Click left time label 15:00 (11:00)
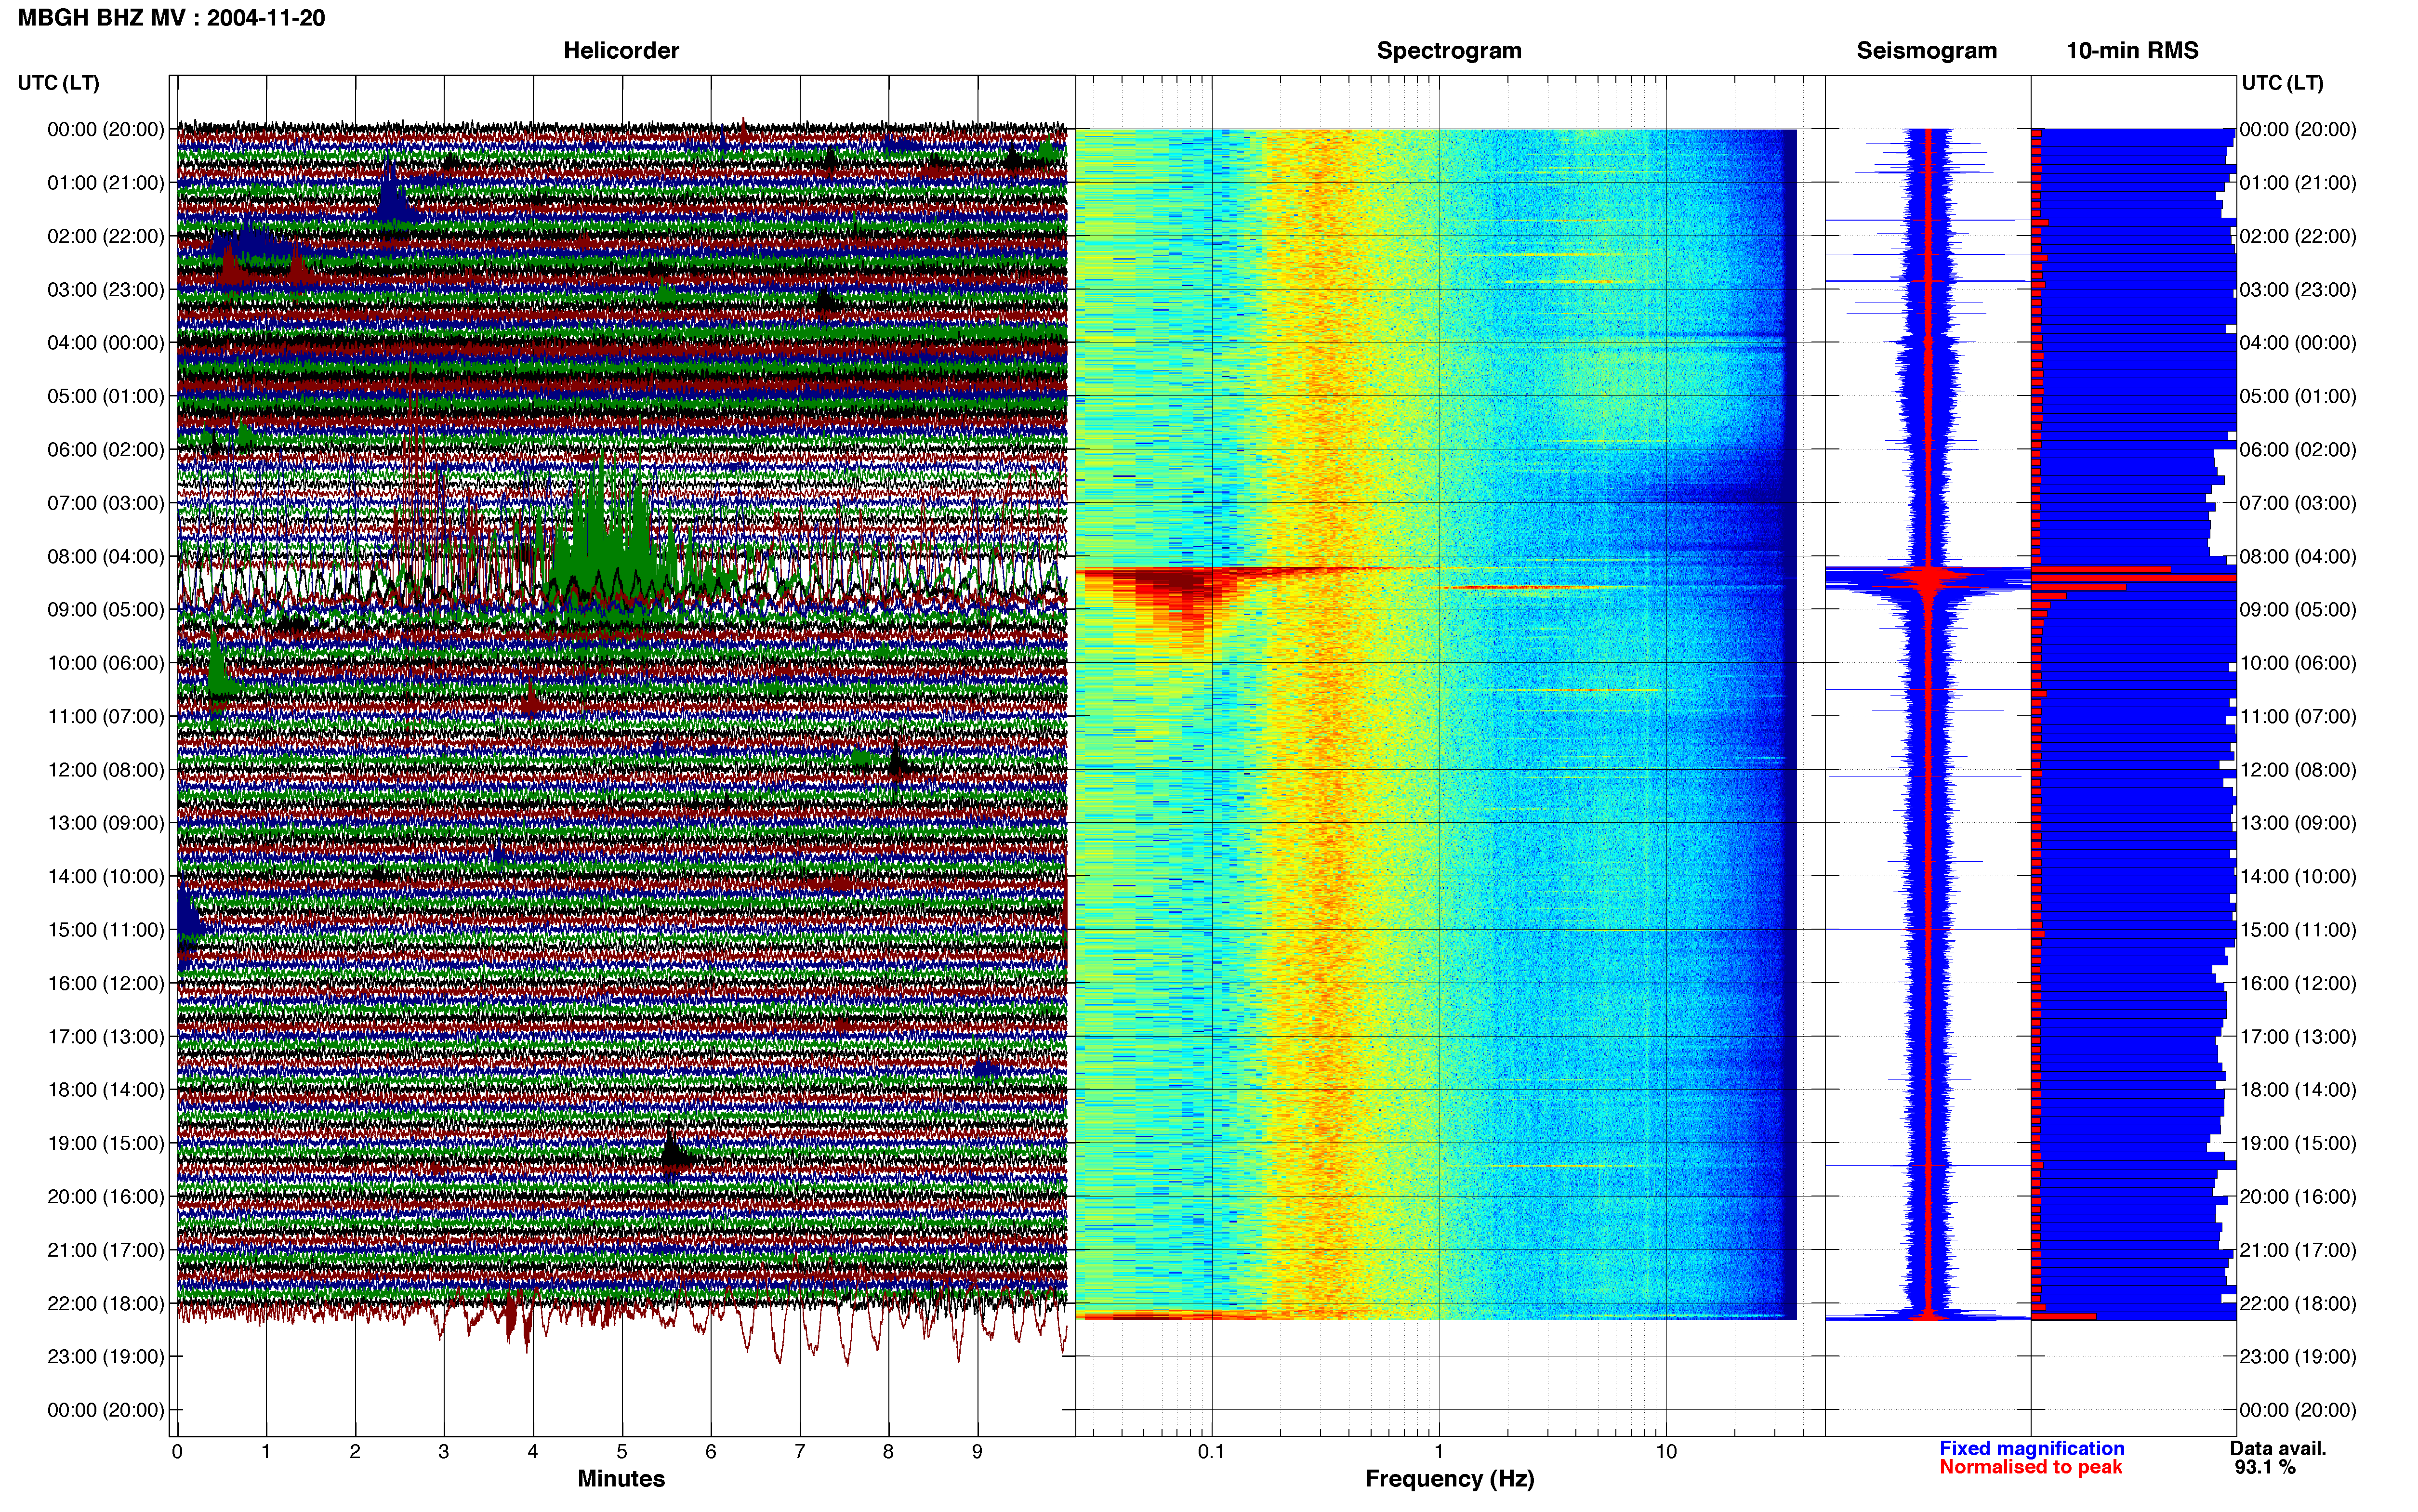 coord(106,930)
